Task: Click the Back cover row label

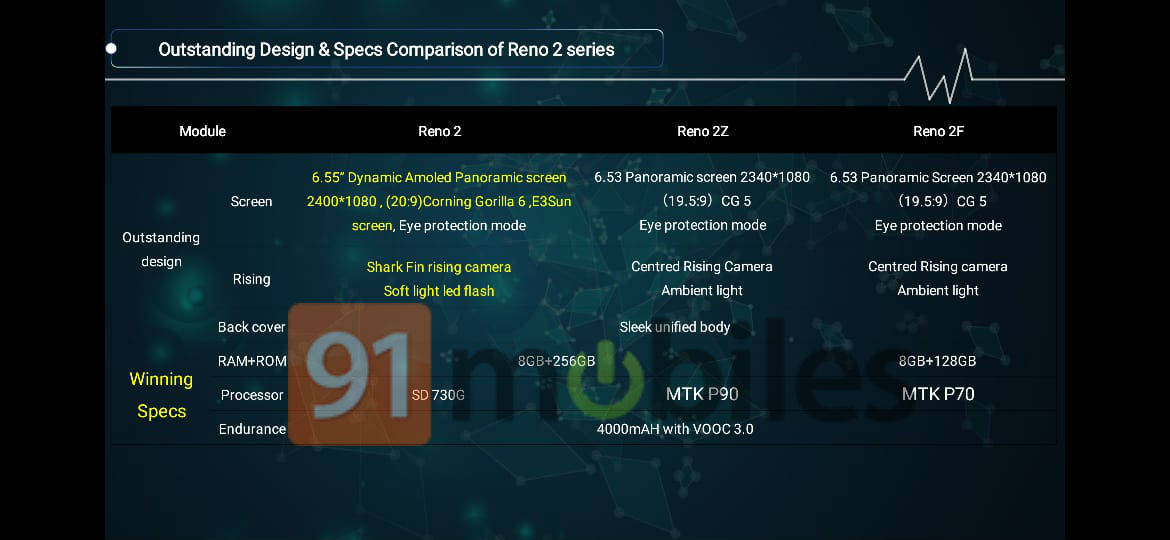Action: tap(251, 327)
